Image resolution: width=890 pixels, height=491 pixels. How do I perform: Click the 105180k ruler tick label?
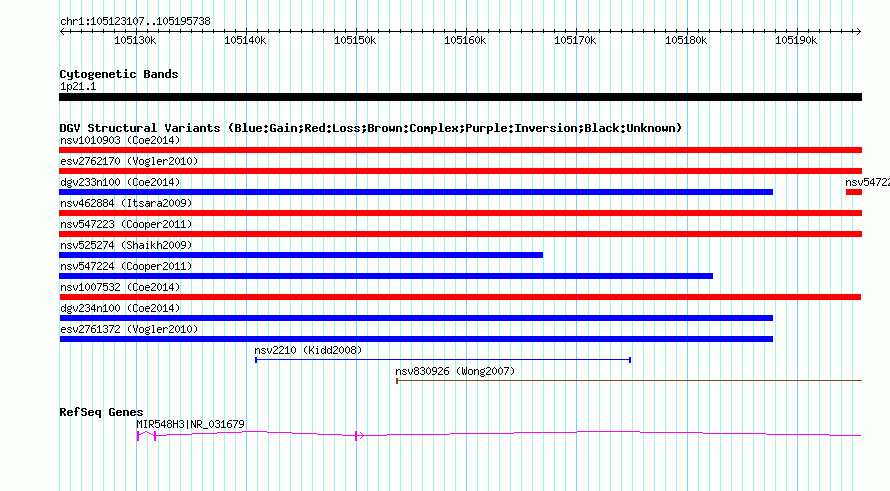686,40
